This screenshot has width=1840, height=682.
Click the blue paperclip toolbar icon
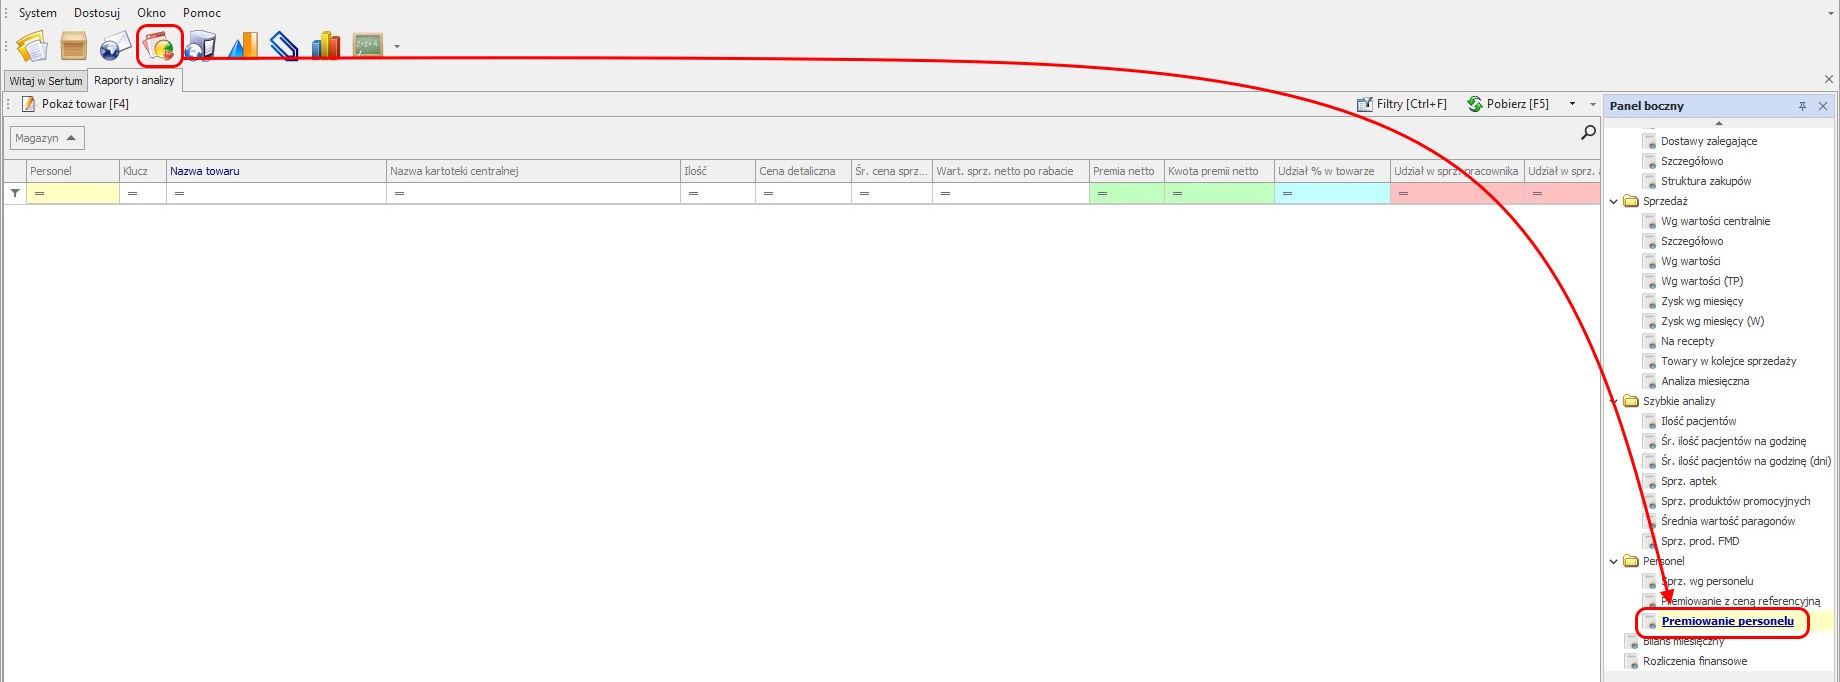coord(284,46)
